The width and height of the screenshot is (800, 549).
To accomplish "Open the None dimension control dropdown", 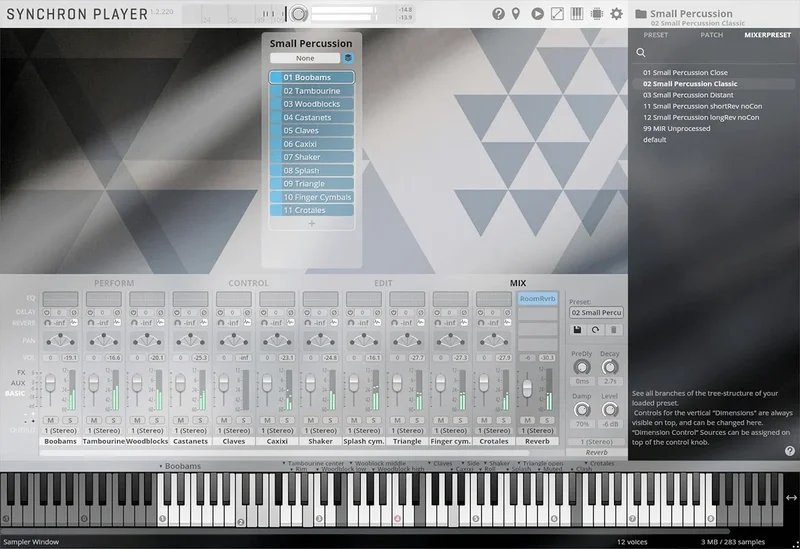I will click(x=305, y=58).
